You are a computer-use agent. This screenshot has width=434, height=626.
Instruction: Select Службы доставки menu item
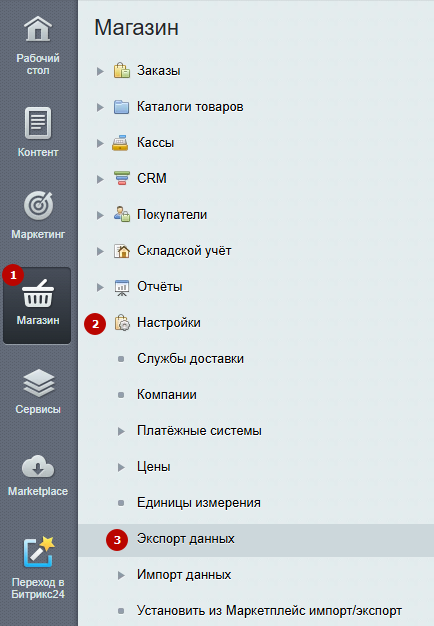190,359
